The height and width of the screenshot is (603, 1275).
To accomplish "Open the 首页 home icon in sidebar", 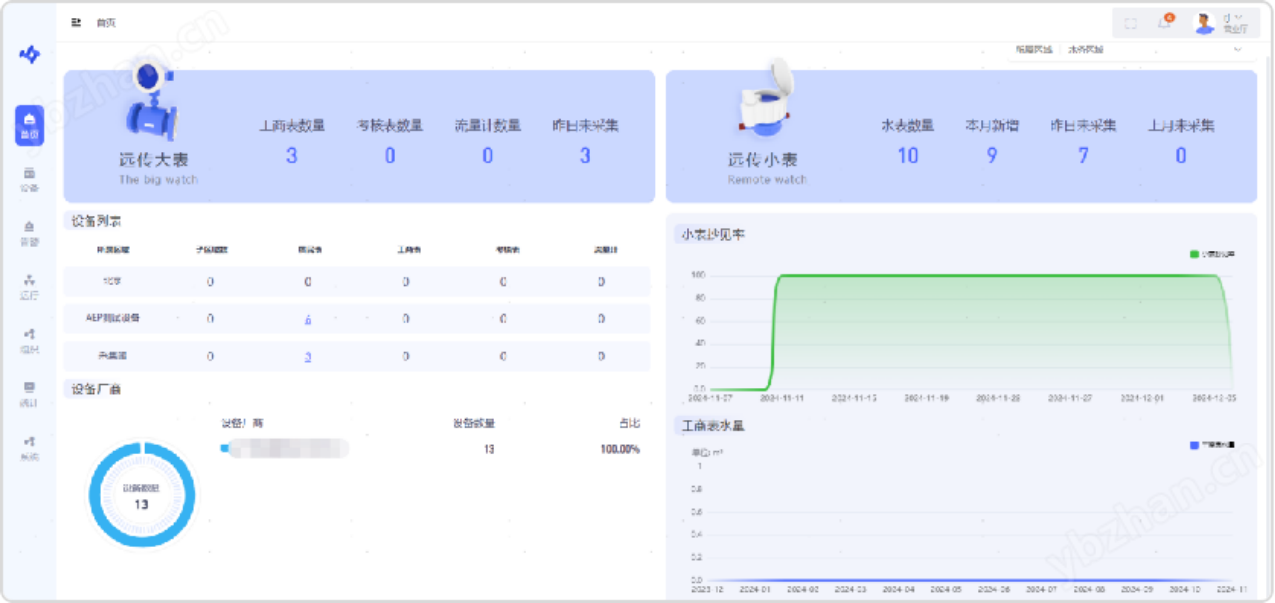I will point(29,125).
